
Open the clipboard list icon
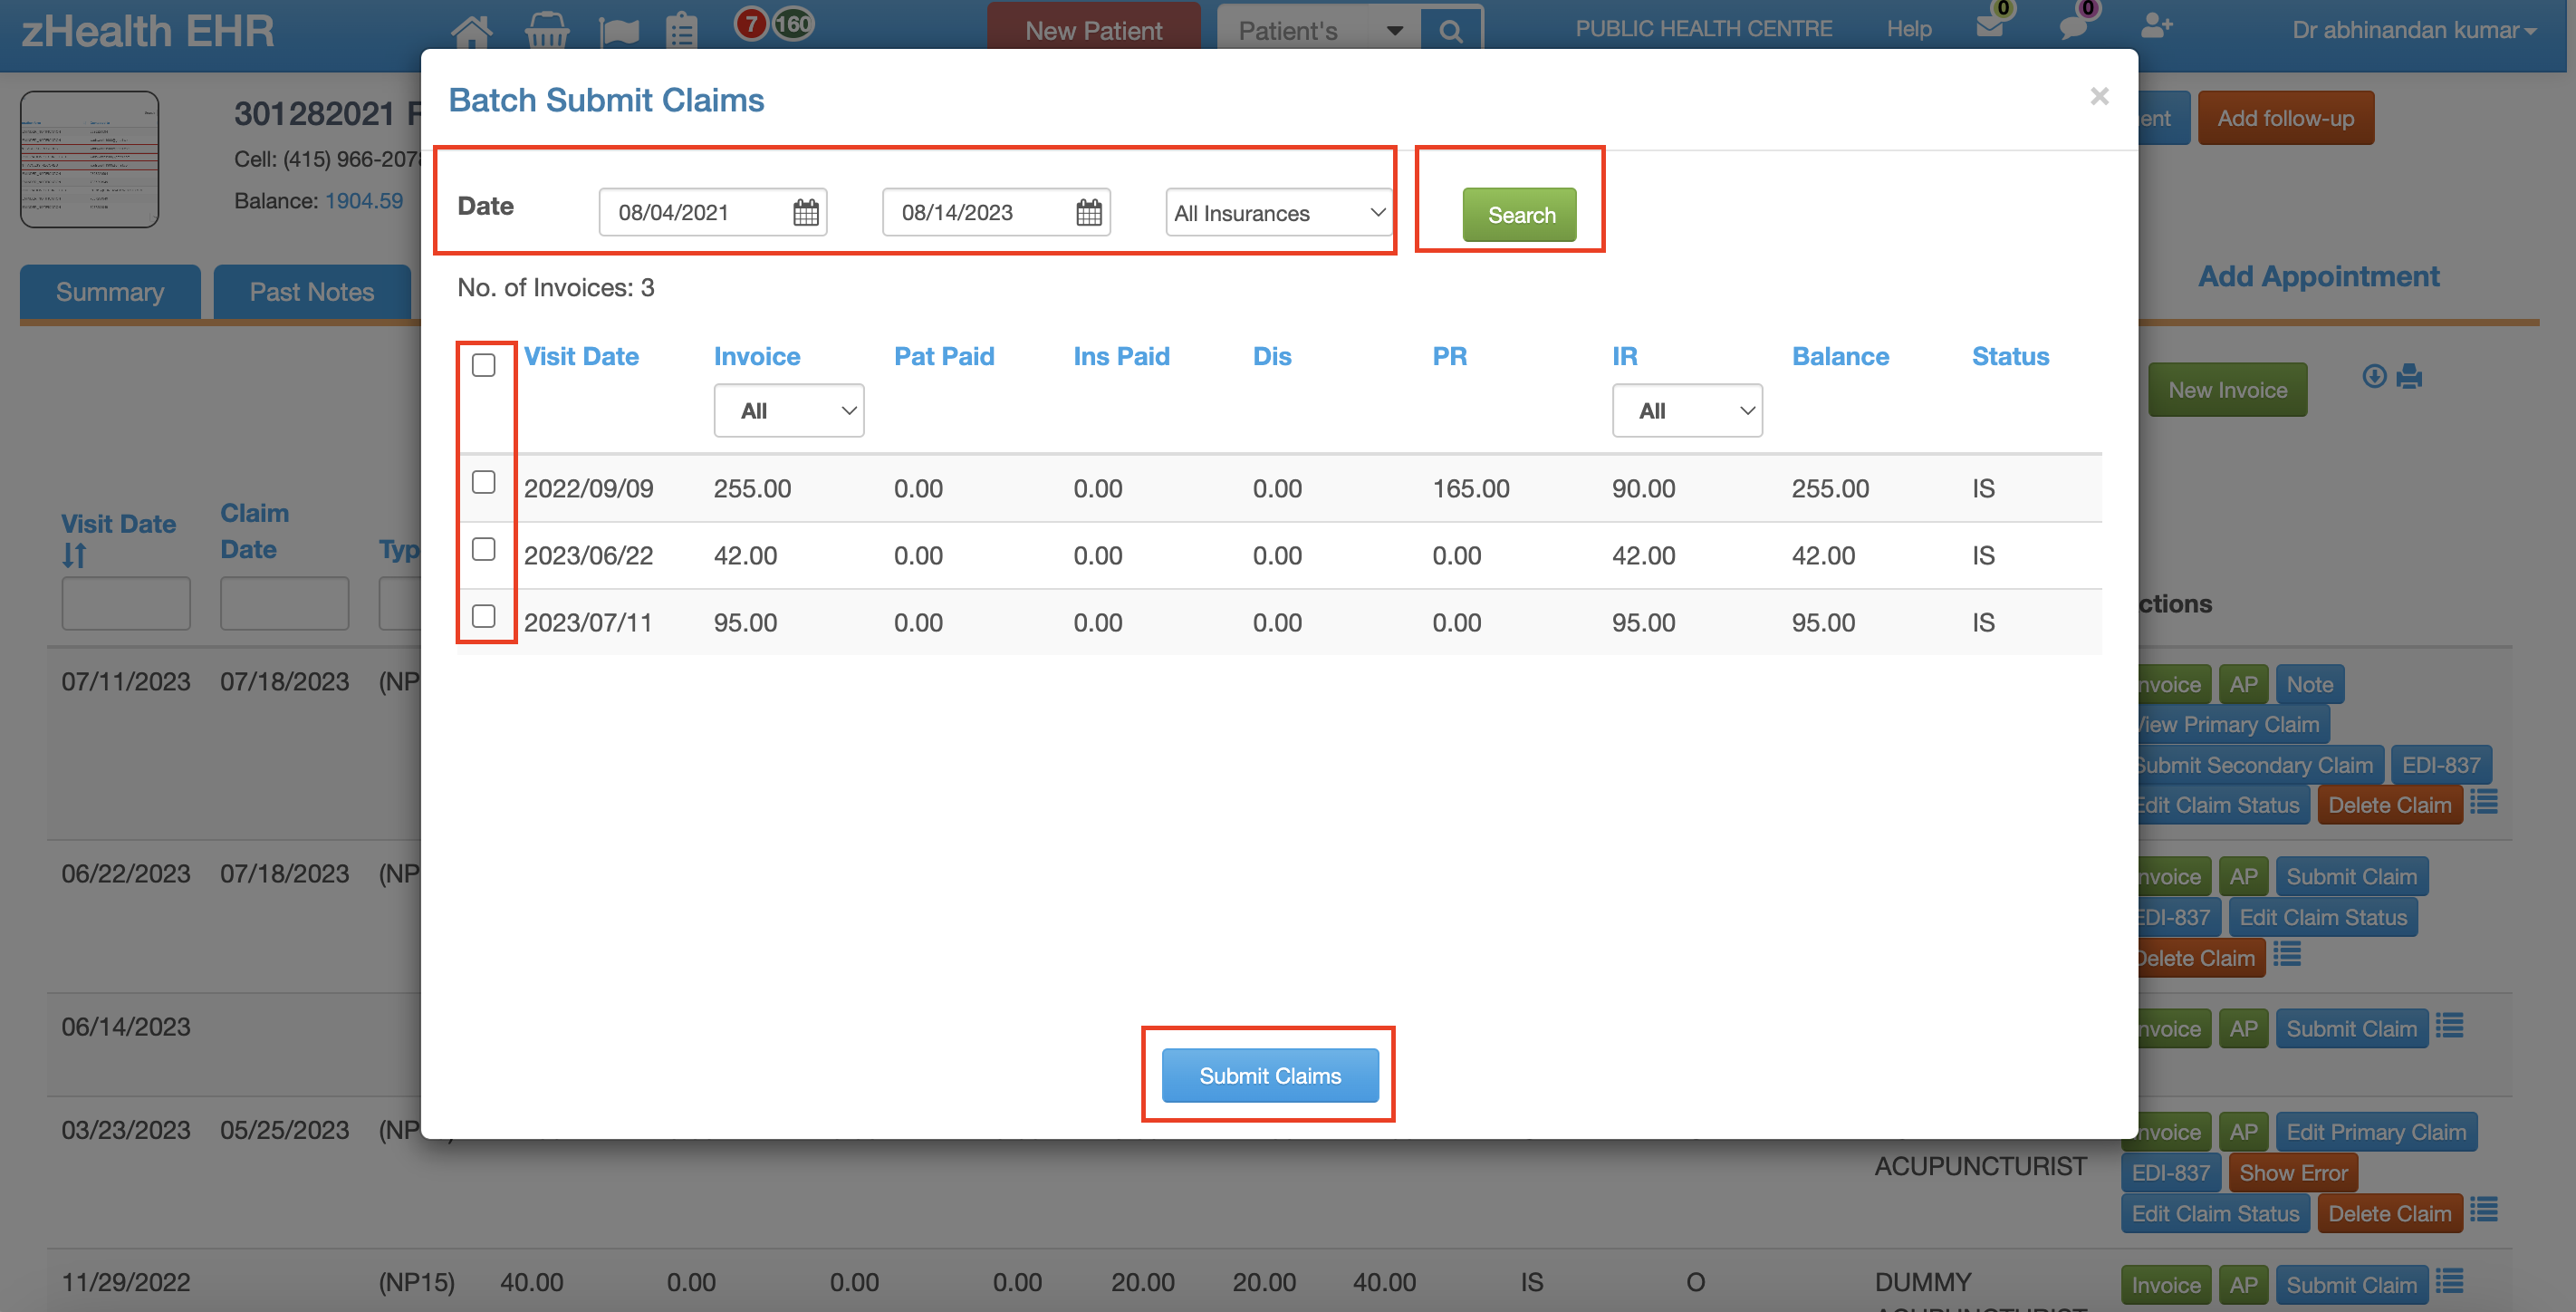(x=682, y=31)
